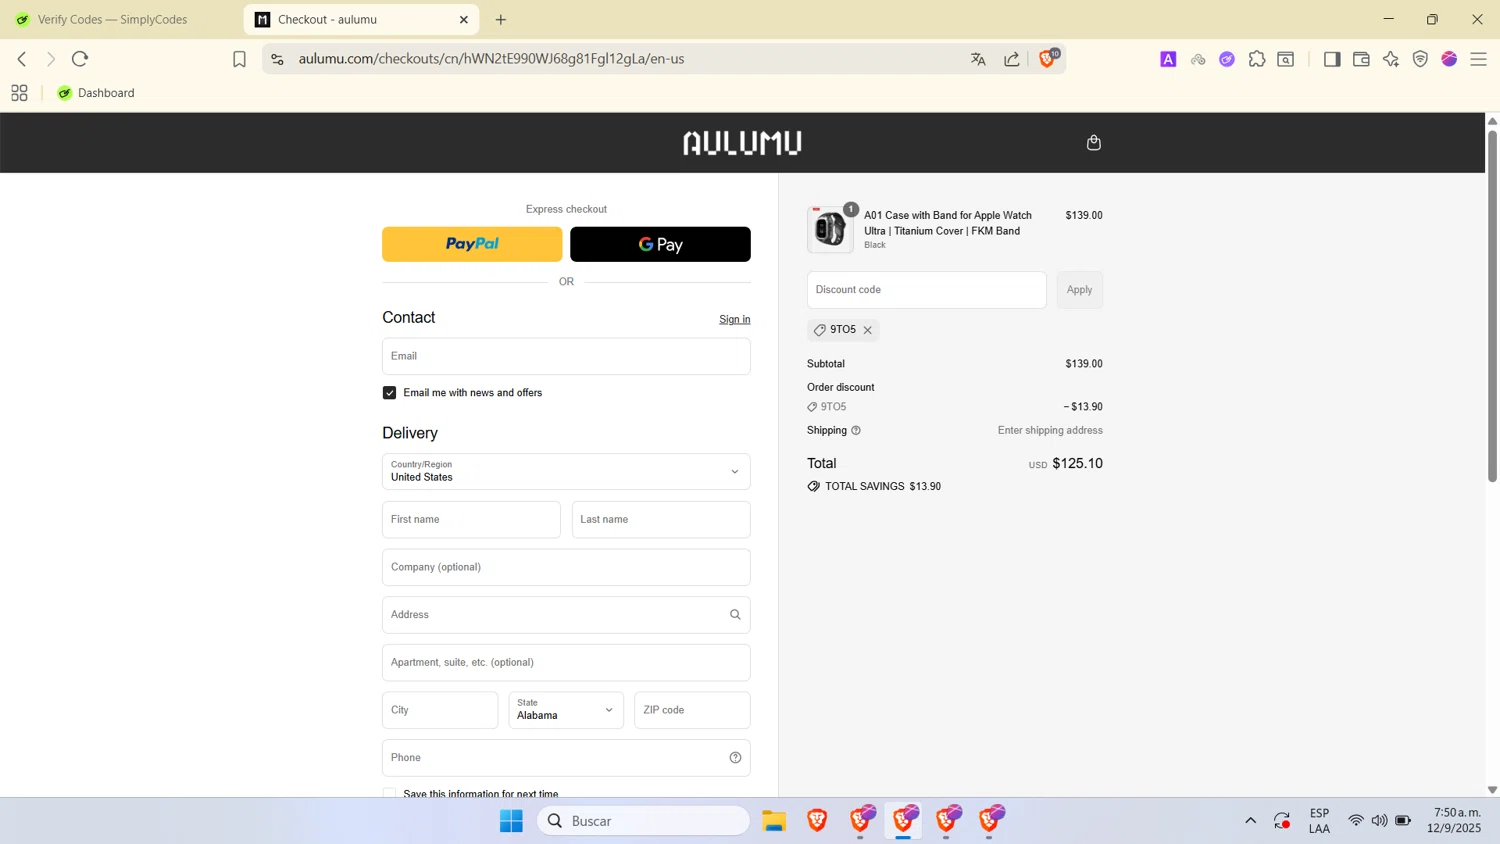Image resolution: width=1500 pixels, height=844 pixels.
Task: Pay with Google Pay button
Action: click(660, 244)
